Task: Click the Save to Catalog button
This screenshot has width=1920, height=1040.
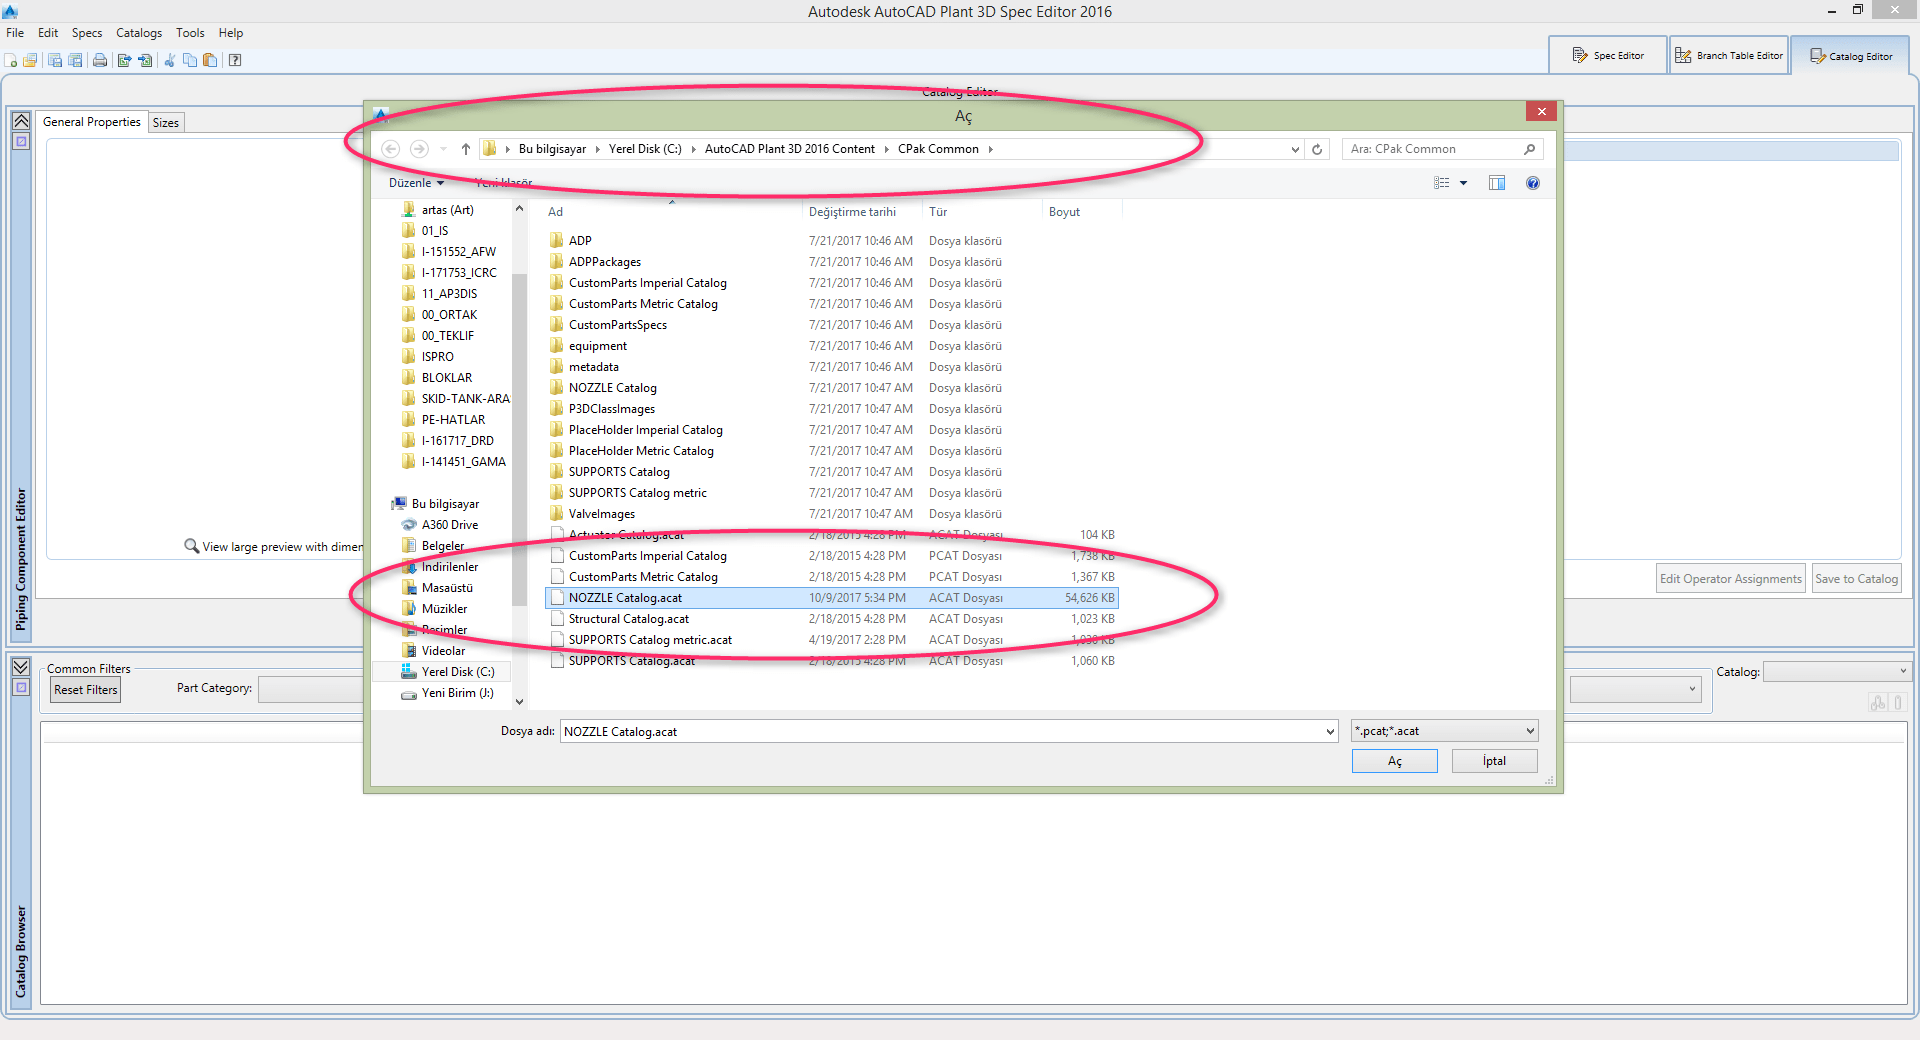Action: click(1856, 579)
